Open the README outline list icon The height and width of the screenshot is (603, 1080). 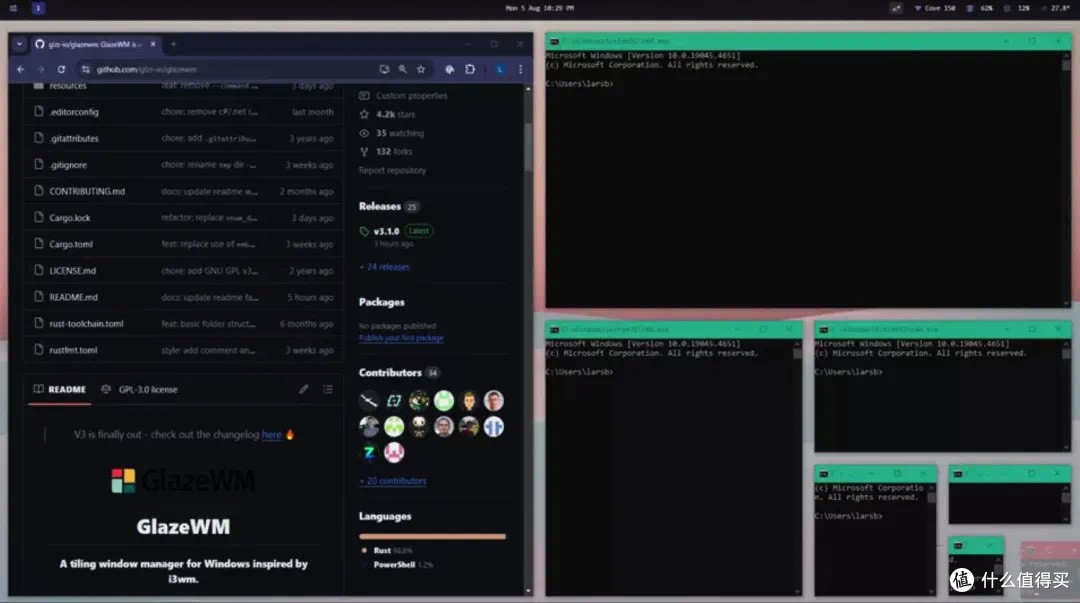coord(328,389)
